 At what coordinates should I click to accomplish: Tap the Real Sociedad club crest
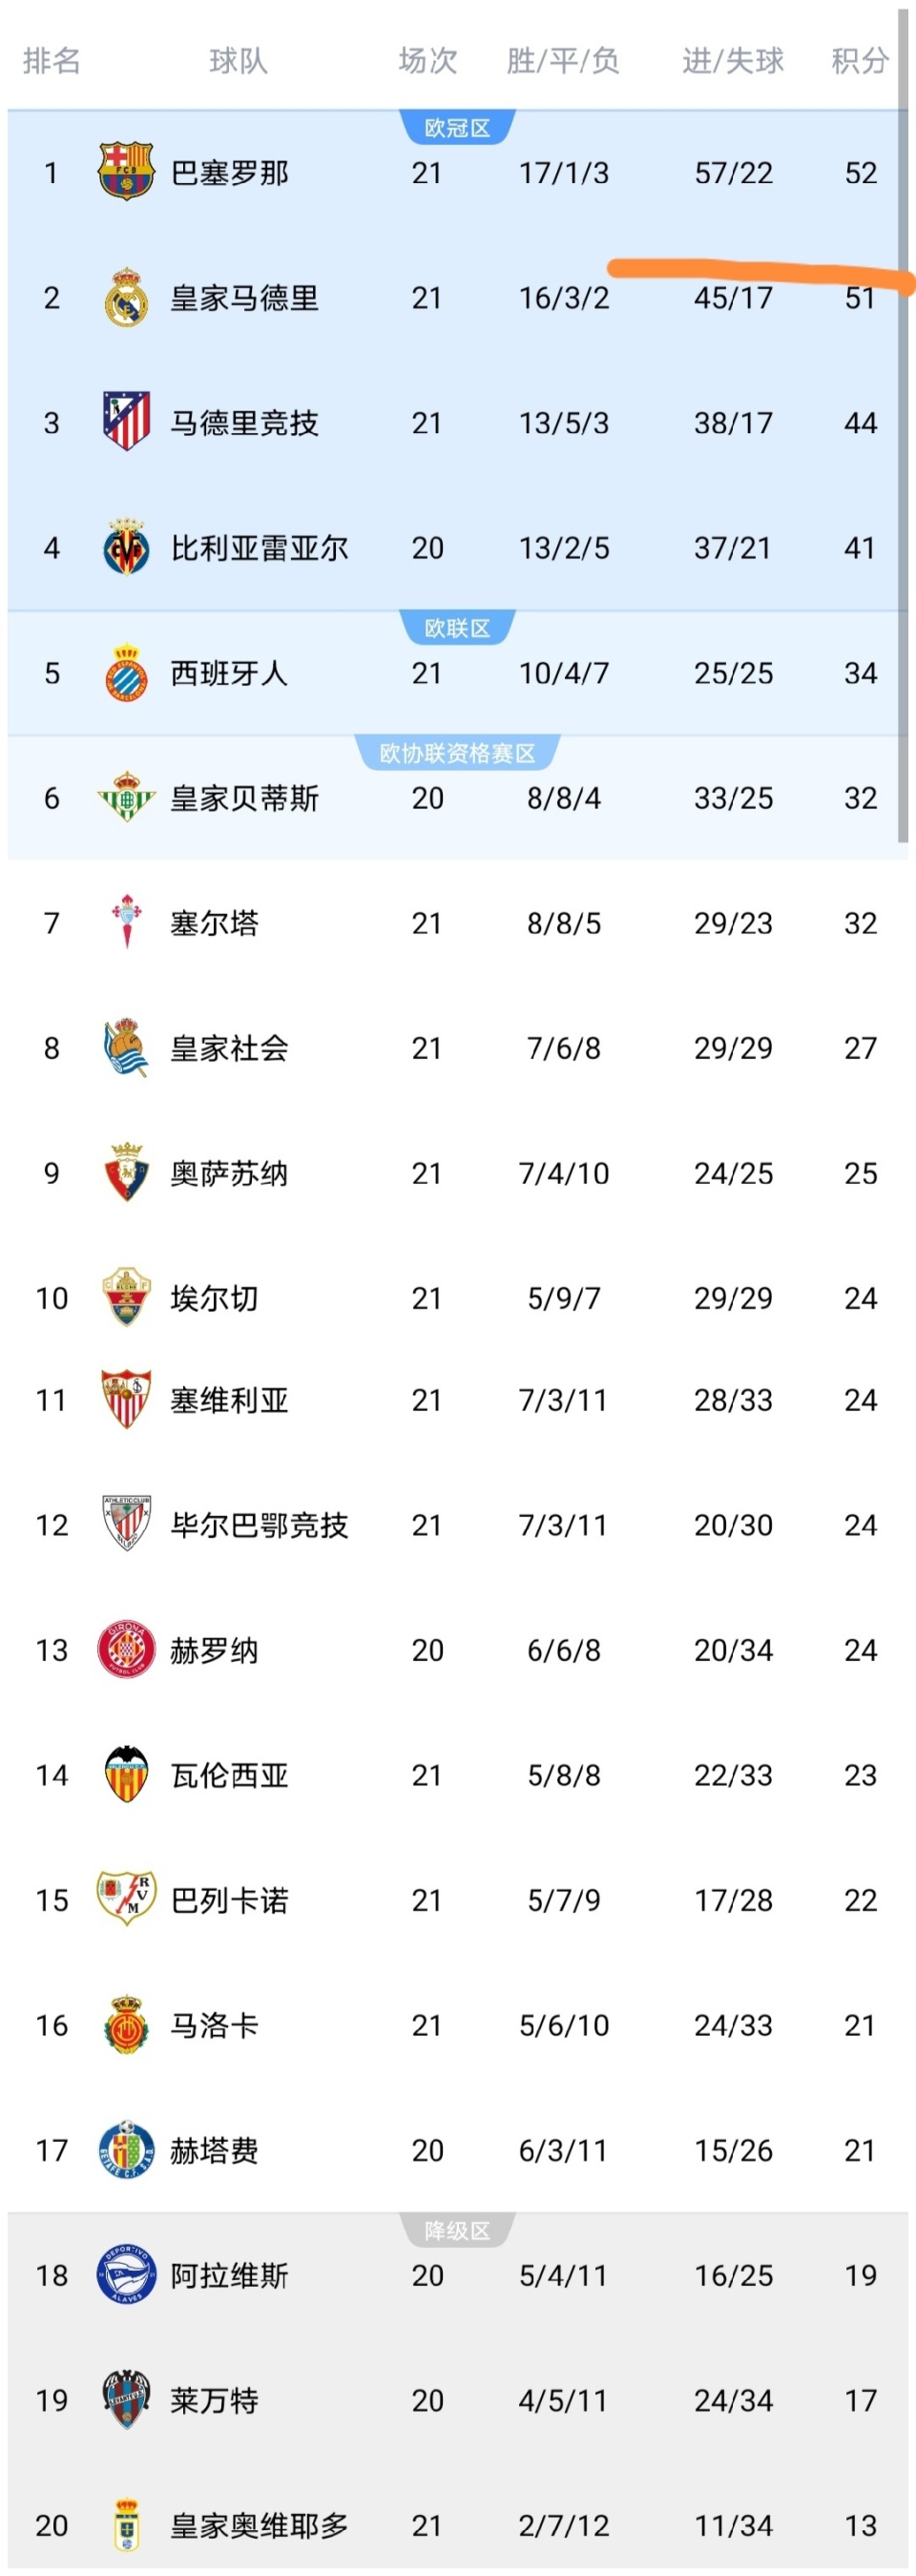(x=126, y=1047)
